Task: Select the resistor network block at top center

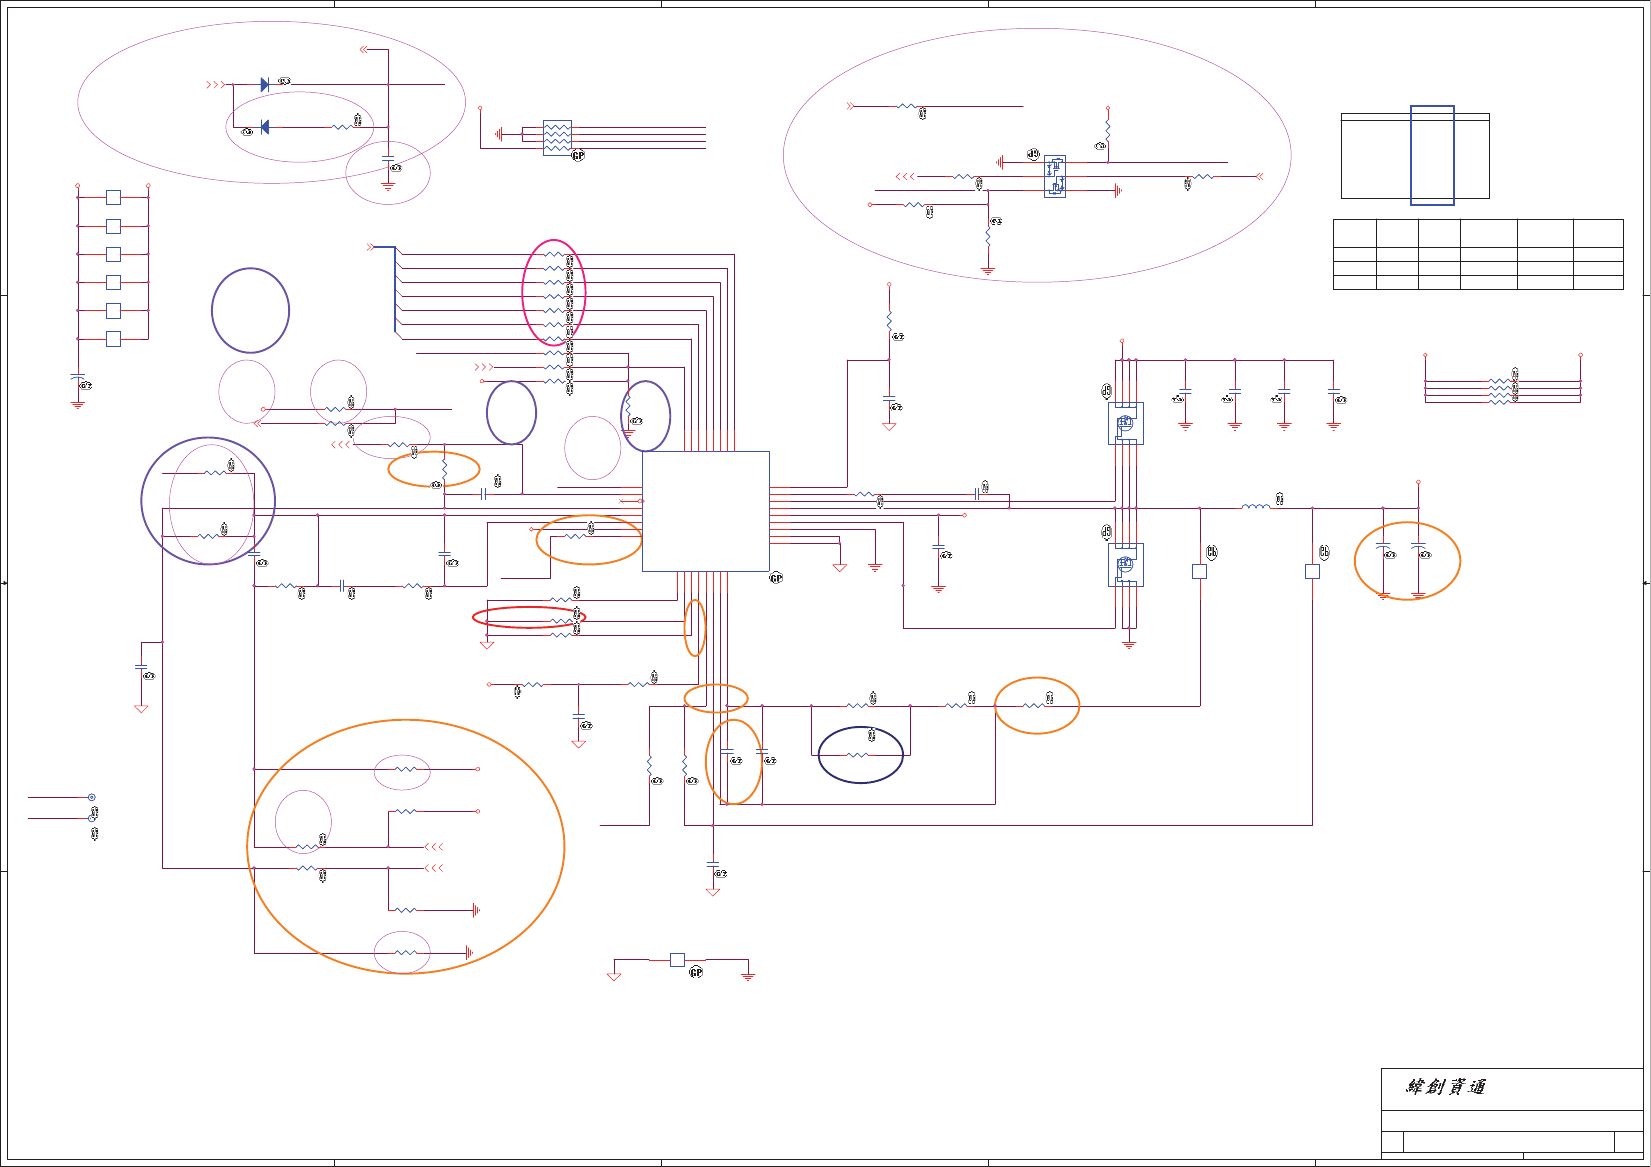Action: coord(557,138)
